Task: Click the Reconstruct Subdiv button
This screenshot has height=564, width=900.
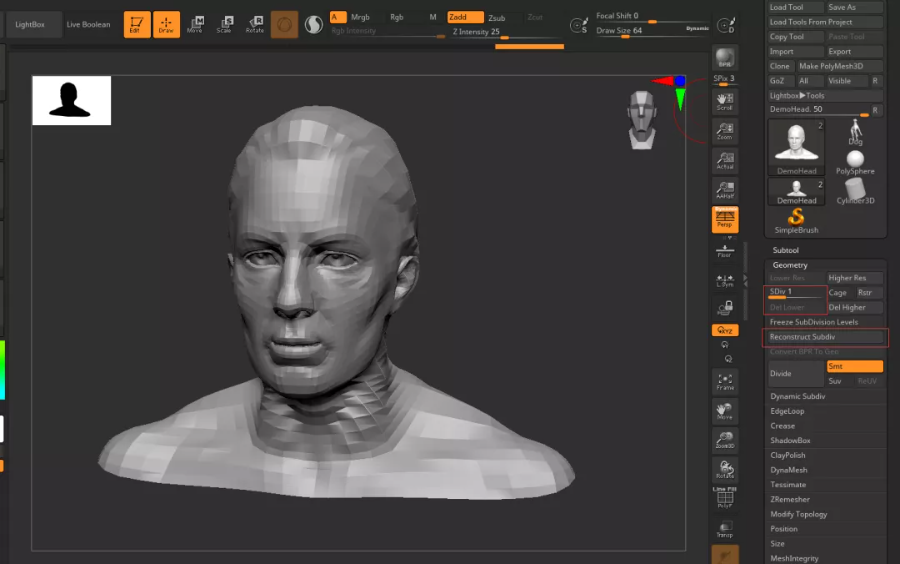Action: pyautogui.click(x=825, y=337)
